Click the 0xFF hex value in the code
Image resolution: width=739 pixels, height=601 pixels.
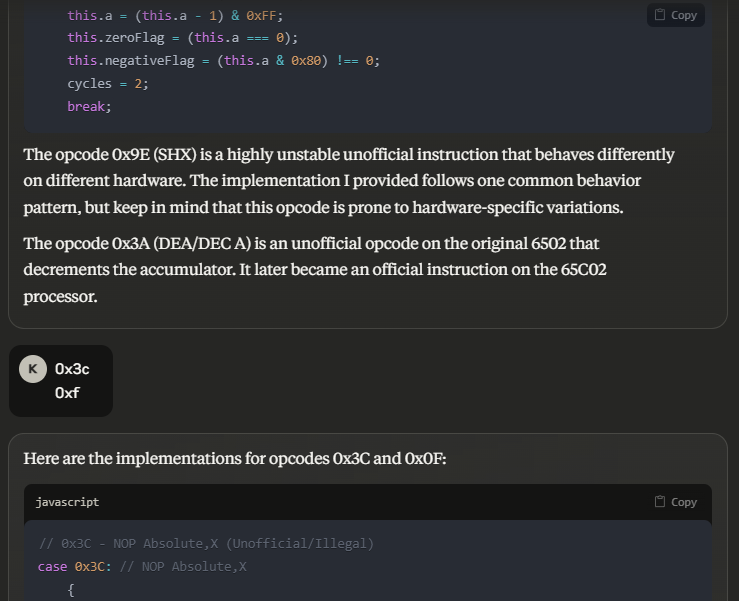(x=261, y=16)
